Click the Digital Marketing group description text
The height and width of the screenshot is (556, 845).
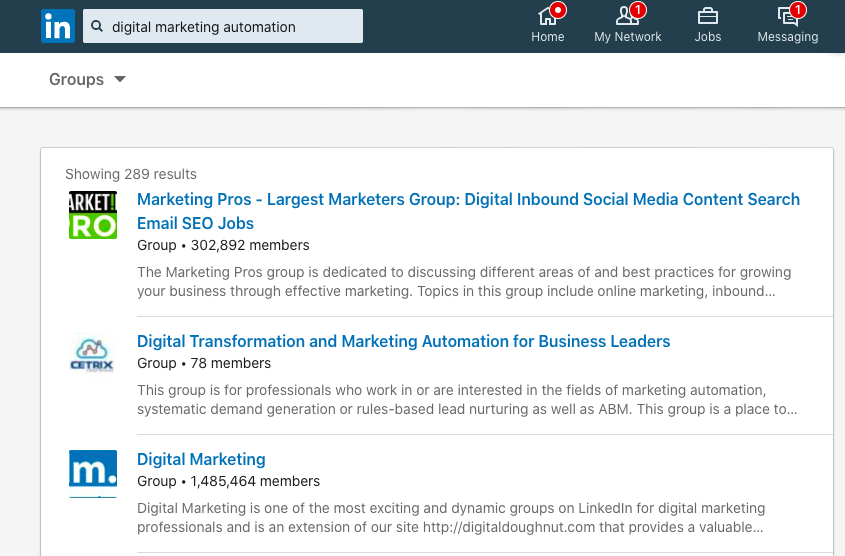pyautogui.click(x=450, y=518)
